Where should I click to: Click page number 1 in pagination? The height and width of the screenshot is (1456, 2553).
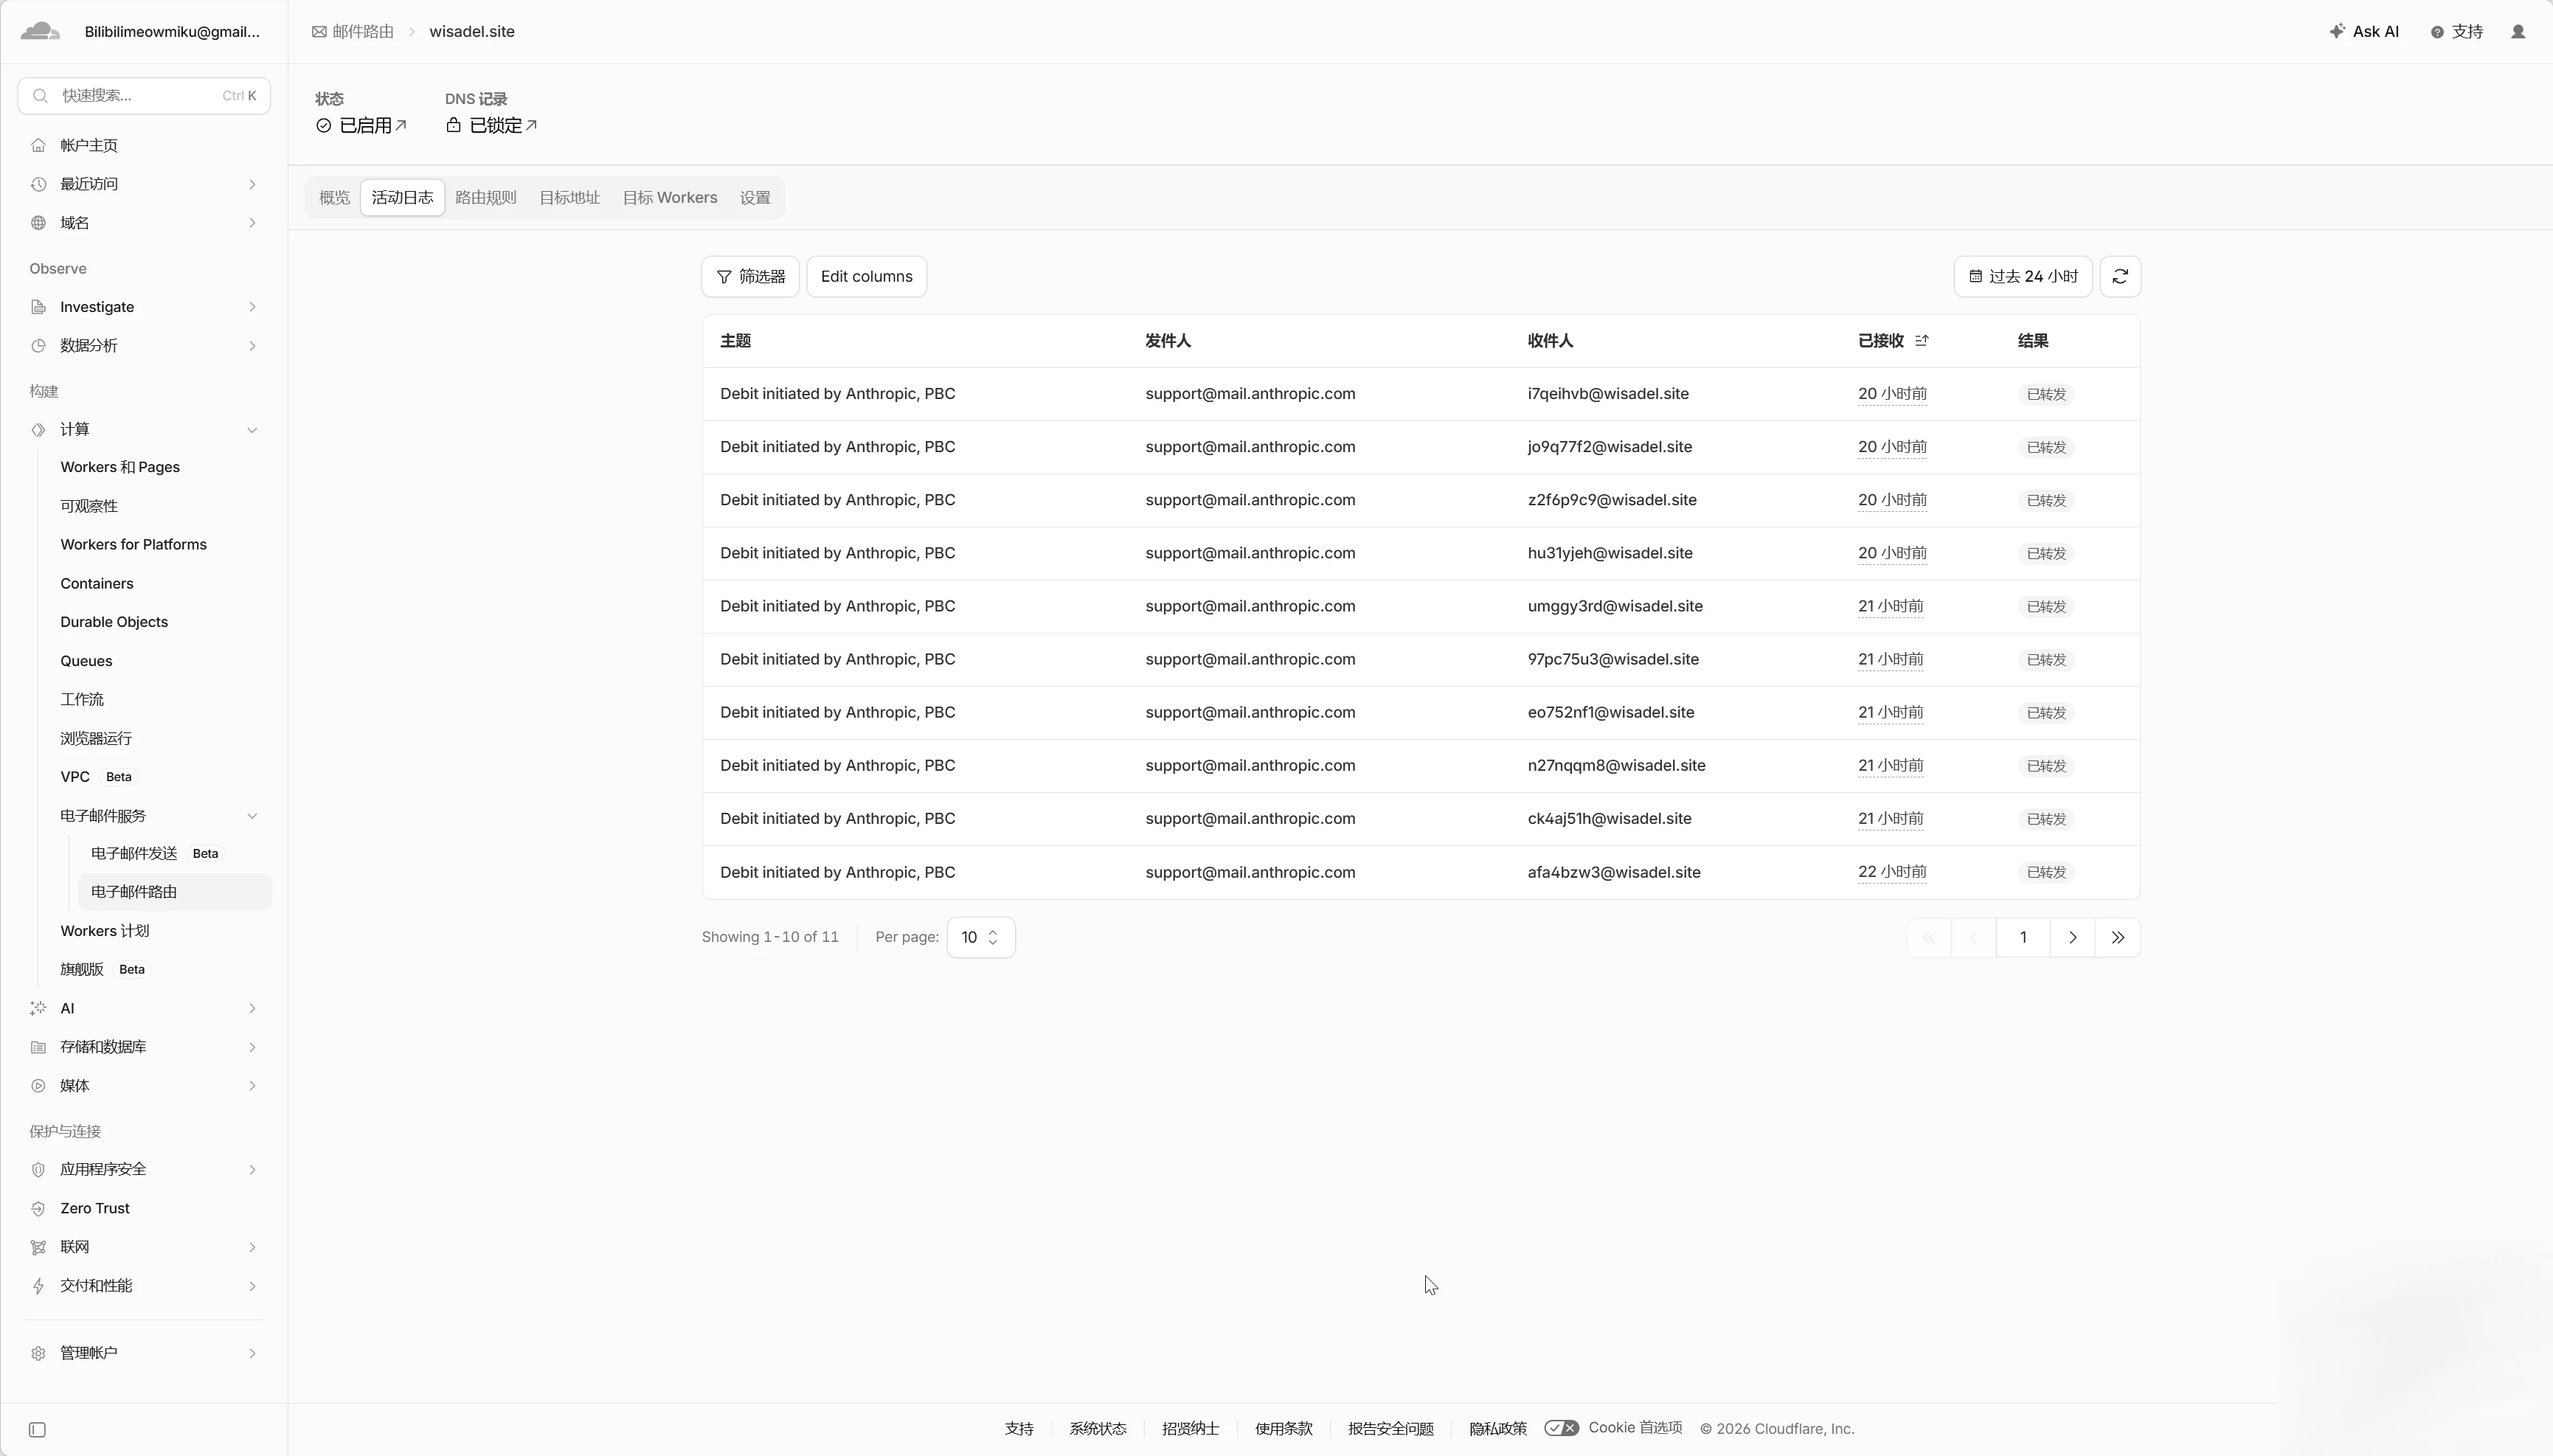2023,938
